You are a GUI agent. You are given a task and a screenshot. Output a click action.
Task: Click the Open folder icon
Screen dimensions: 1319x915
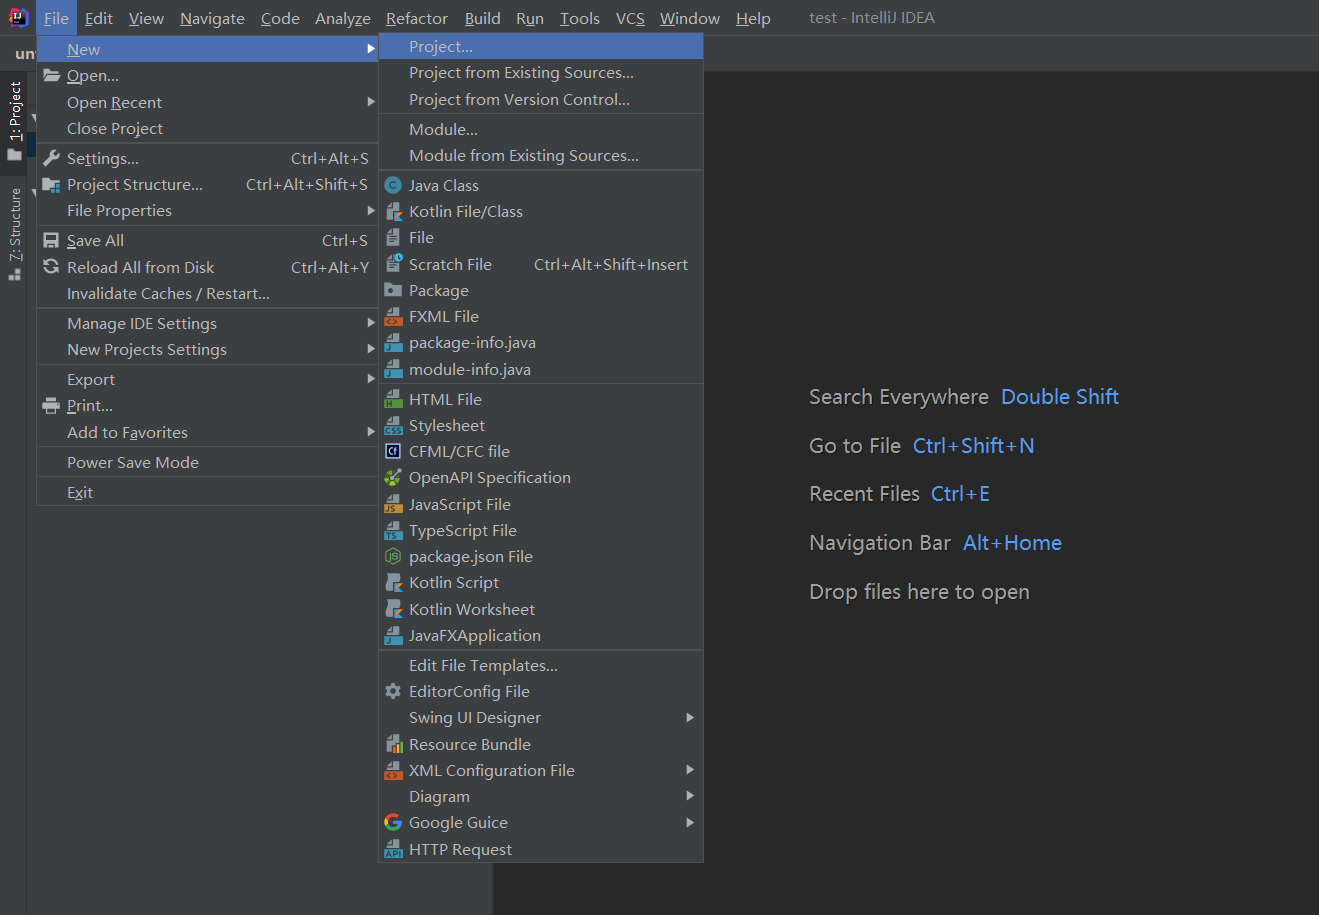pyautogui.click(x=51, y=76)
